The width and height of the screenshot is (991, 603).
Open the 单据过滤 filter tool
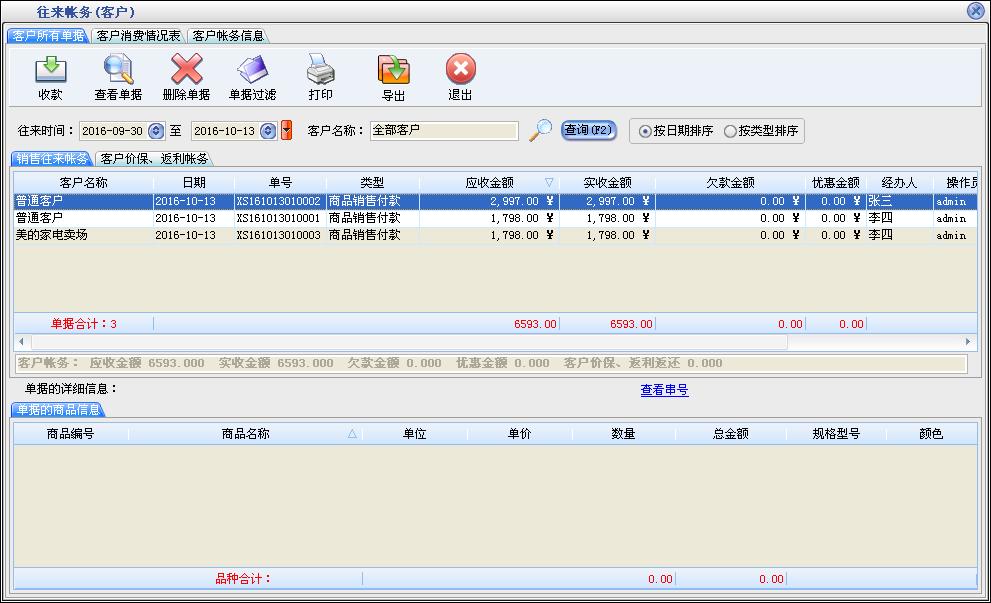(x=252, y=71)
